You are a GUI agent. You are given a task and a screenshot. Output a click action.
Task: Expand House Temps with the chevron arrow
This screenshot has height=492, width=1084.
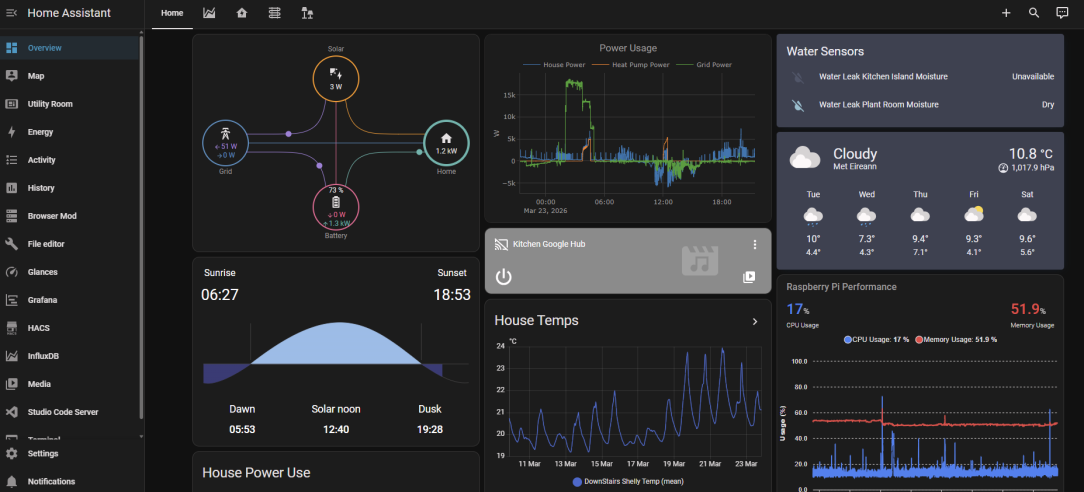point(755,321)
